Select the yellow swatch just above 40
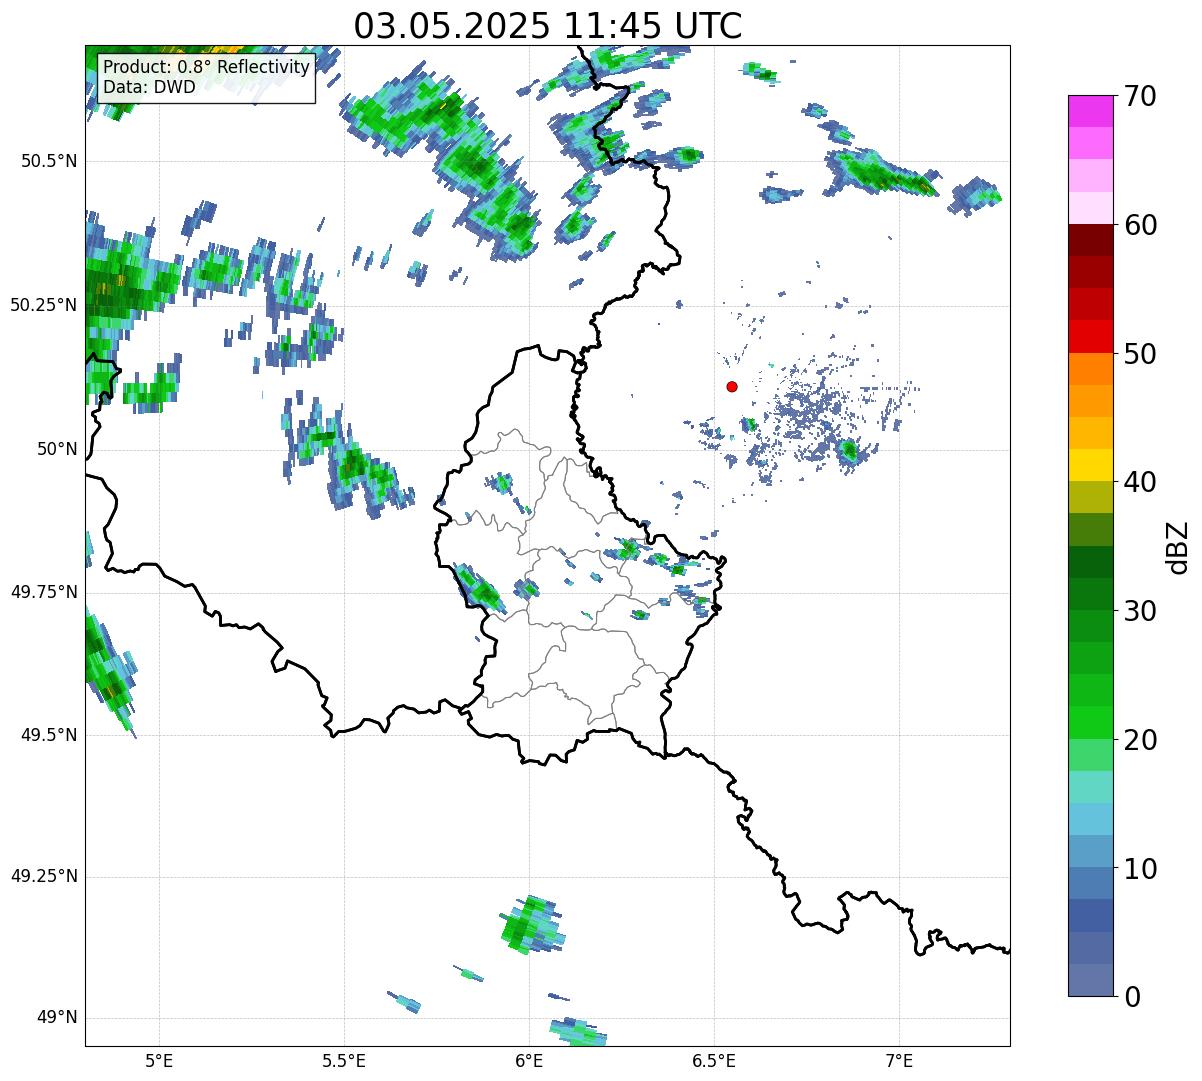Screen dimensions: 1202x1081 click(1090, 465)
